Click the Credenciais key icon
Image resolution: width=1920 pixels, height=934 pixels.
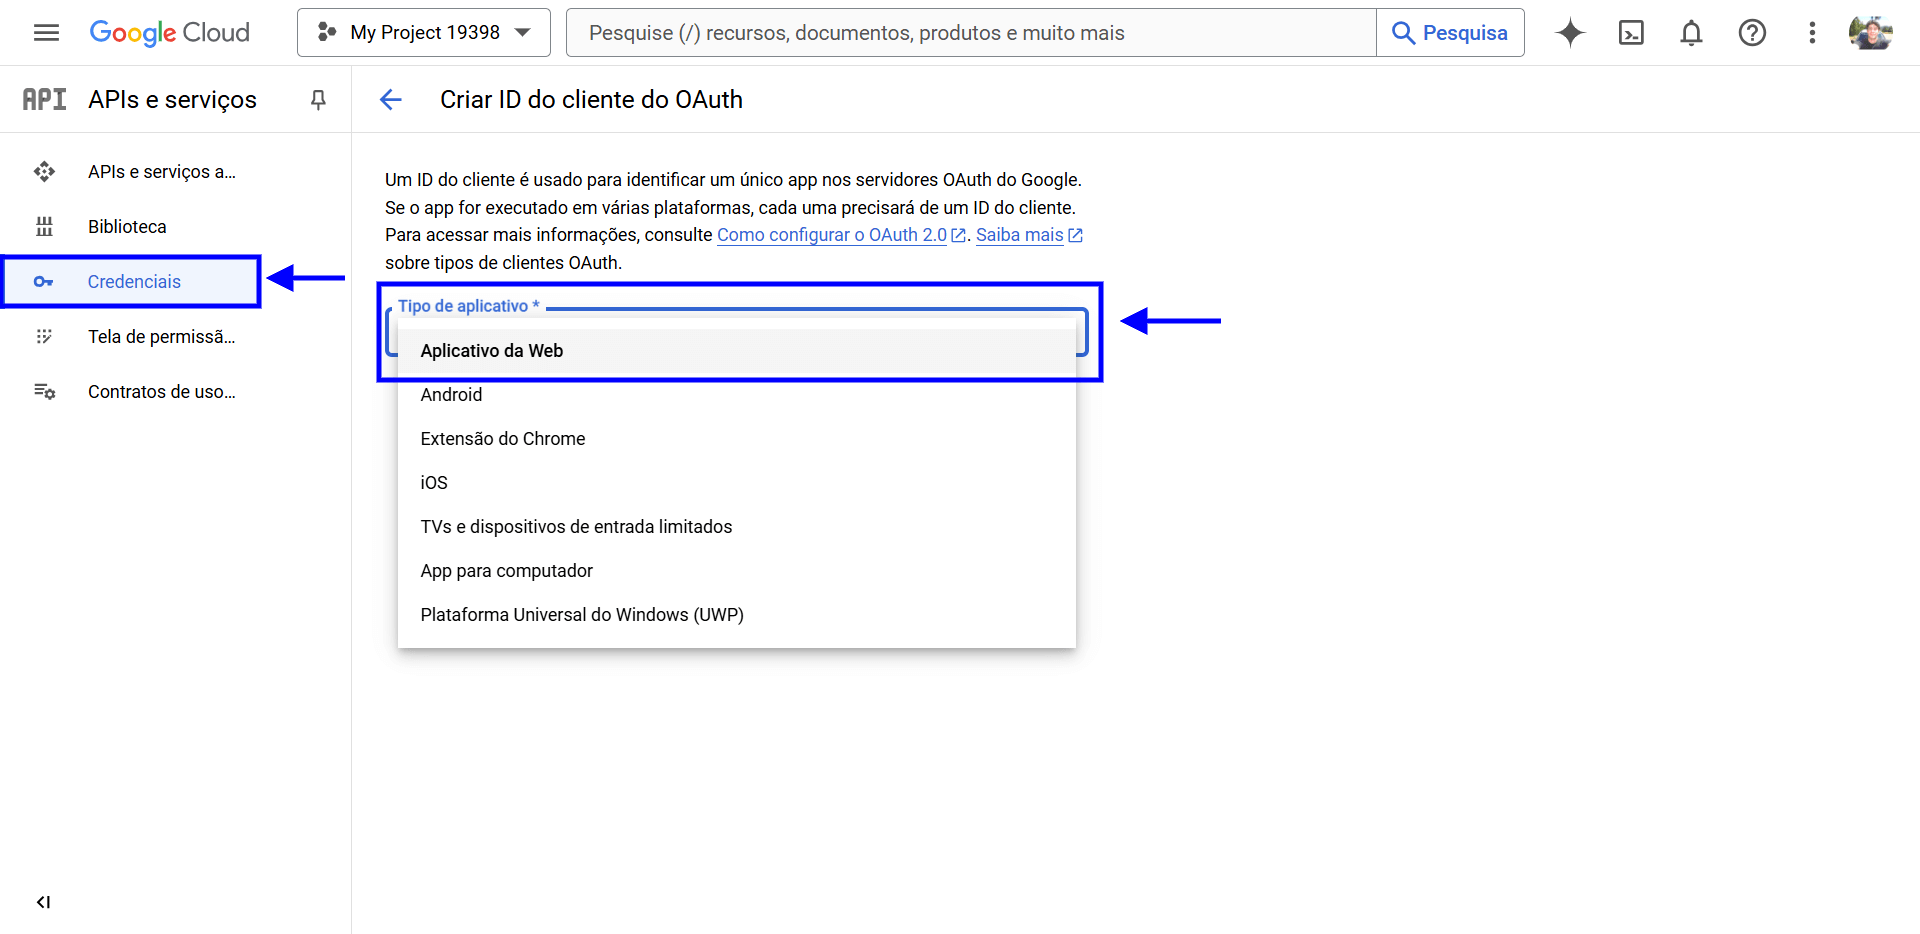point(44,282)
